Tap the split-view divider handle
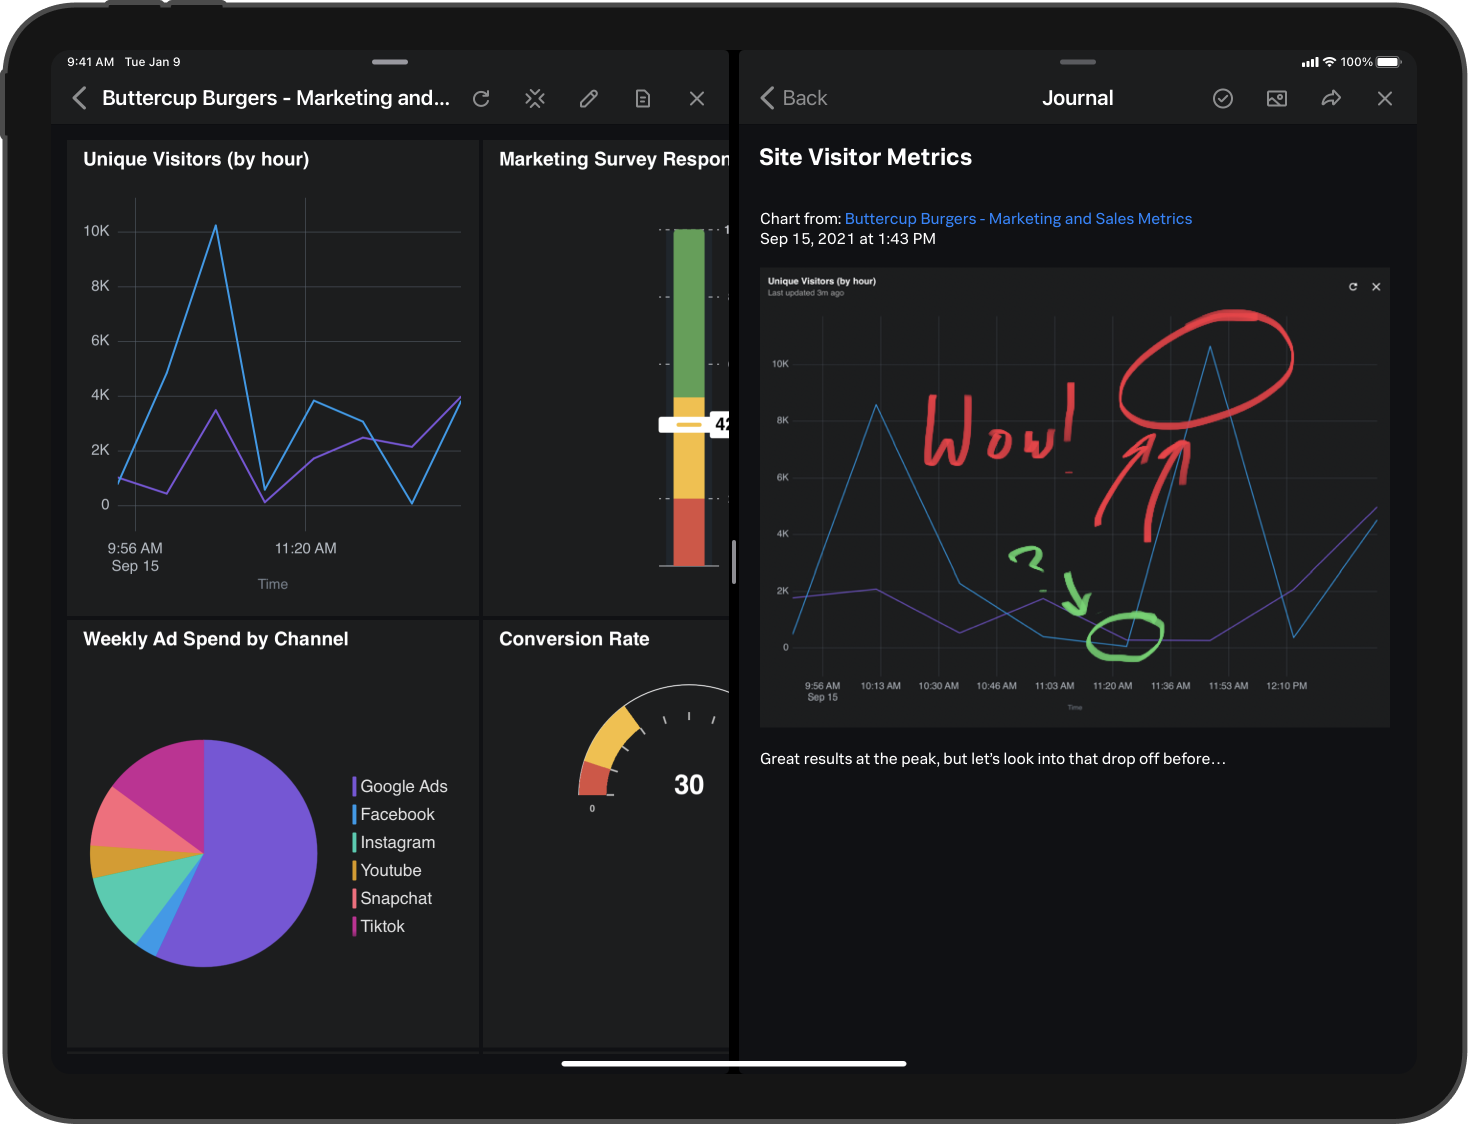The height and width of the screenshot is (1124, 1468). (x=734, y=562)
